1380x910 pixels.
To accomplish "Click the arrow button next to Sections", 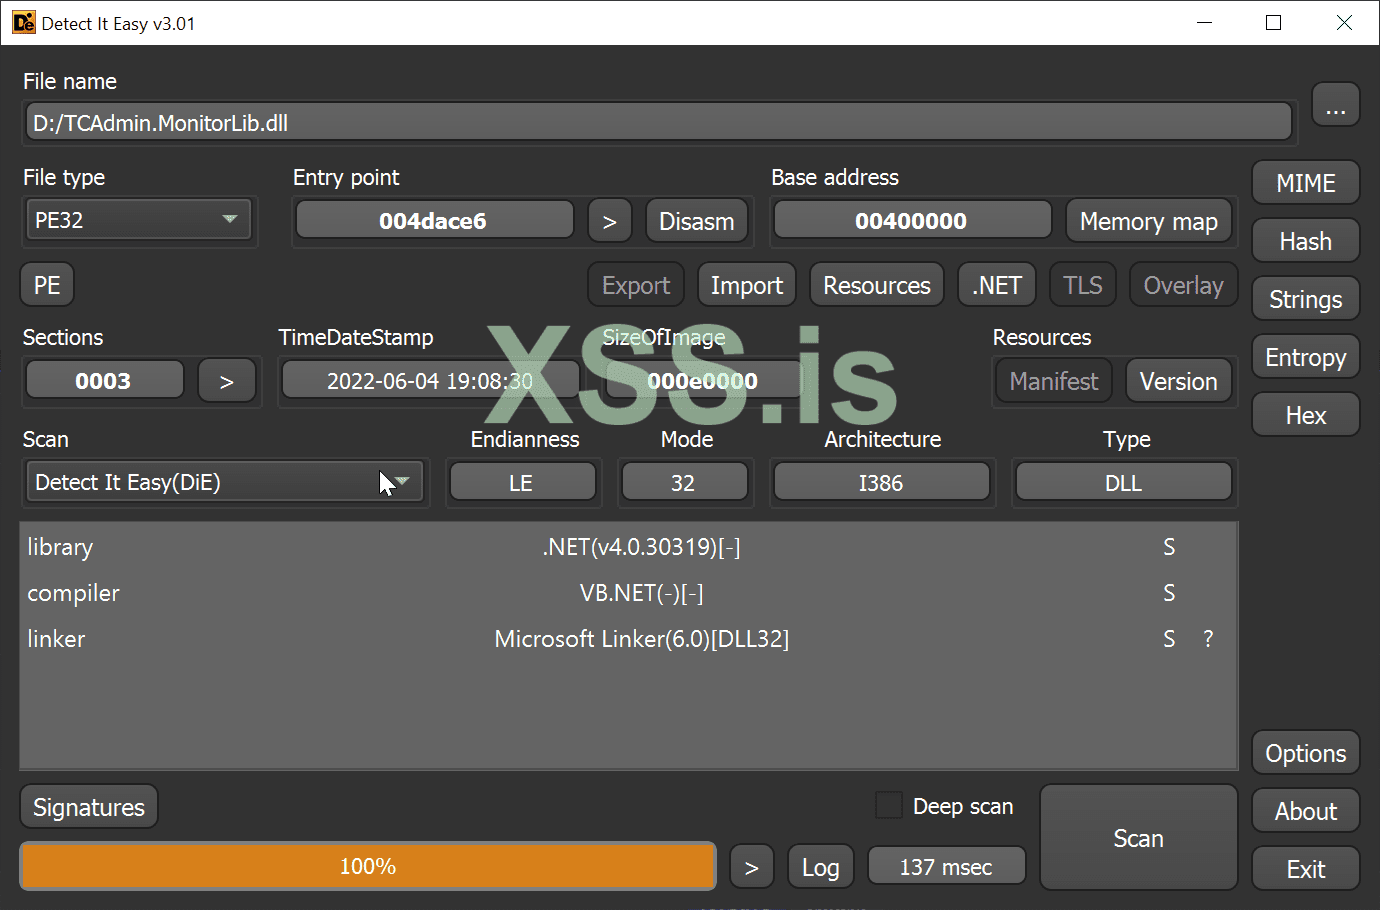I will tap(227, 381).
